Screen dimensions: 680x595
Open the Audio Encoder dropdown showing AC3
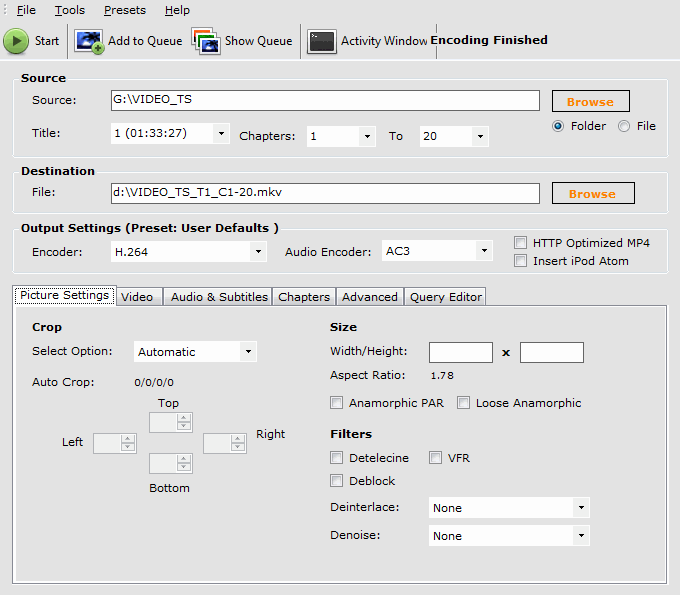(x=437, y=251)
